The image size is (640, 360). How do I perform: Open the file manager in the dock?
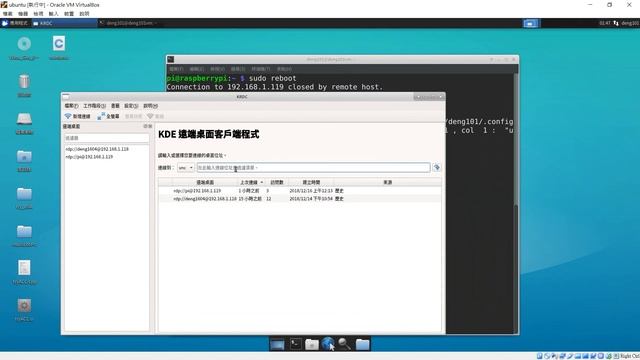click(311, 344)
